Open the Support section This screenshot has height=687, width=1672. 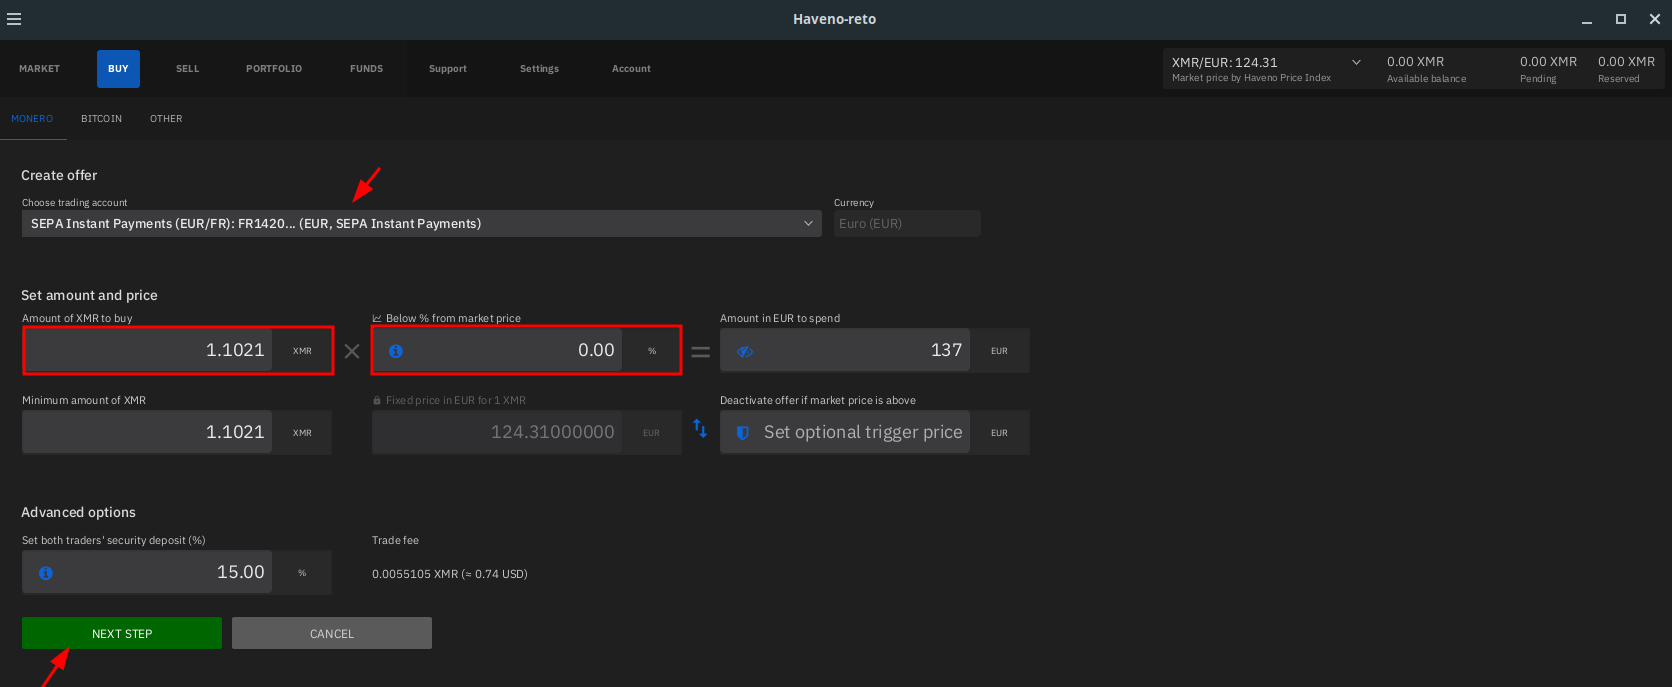coord(448,69)
